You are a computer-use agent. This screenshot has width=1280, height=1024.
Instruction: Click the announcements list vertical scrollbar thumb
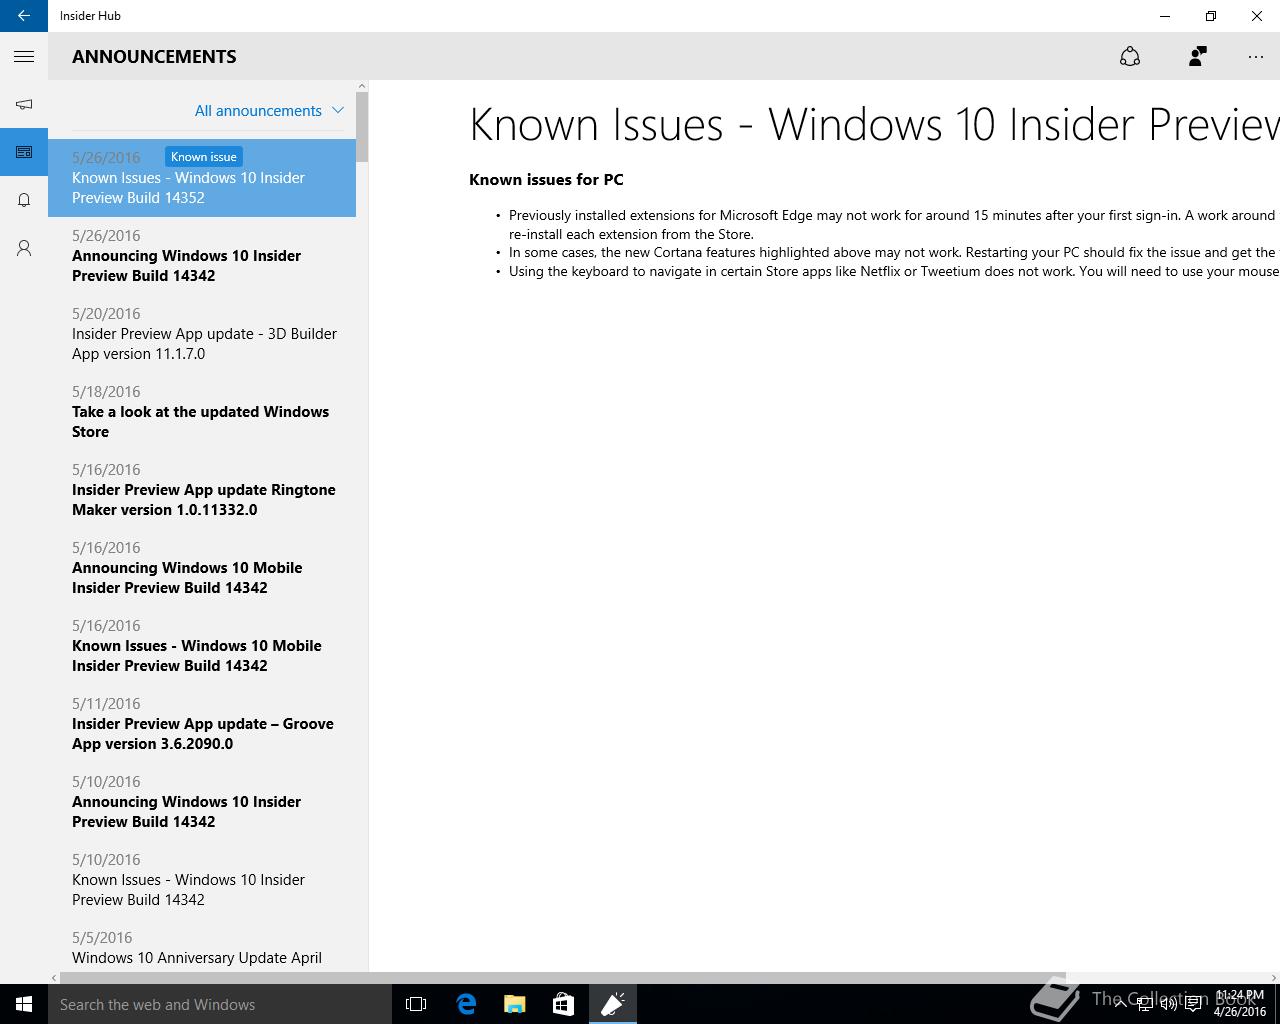(x=362, y=126)
